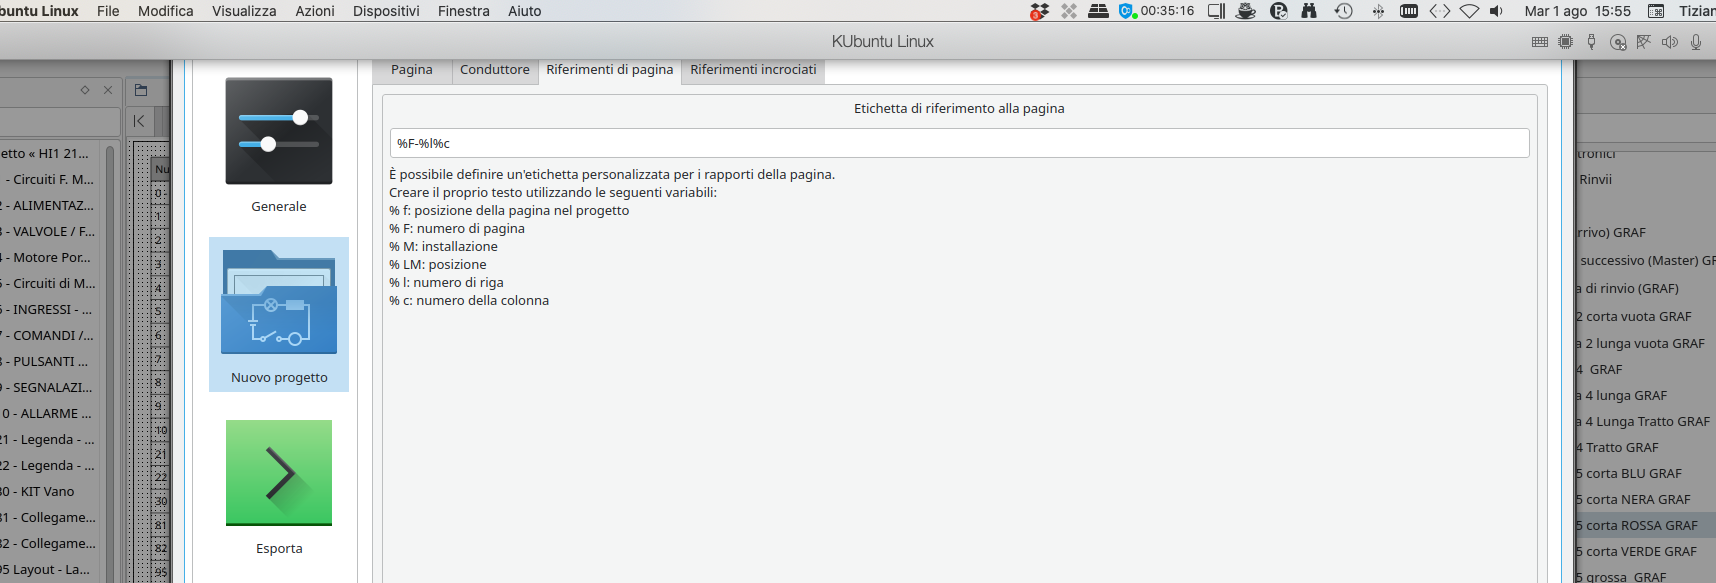Open the Riferimenti incrociati tab
This screenshot has height=583, width=1716.
[753, 70]
